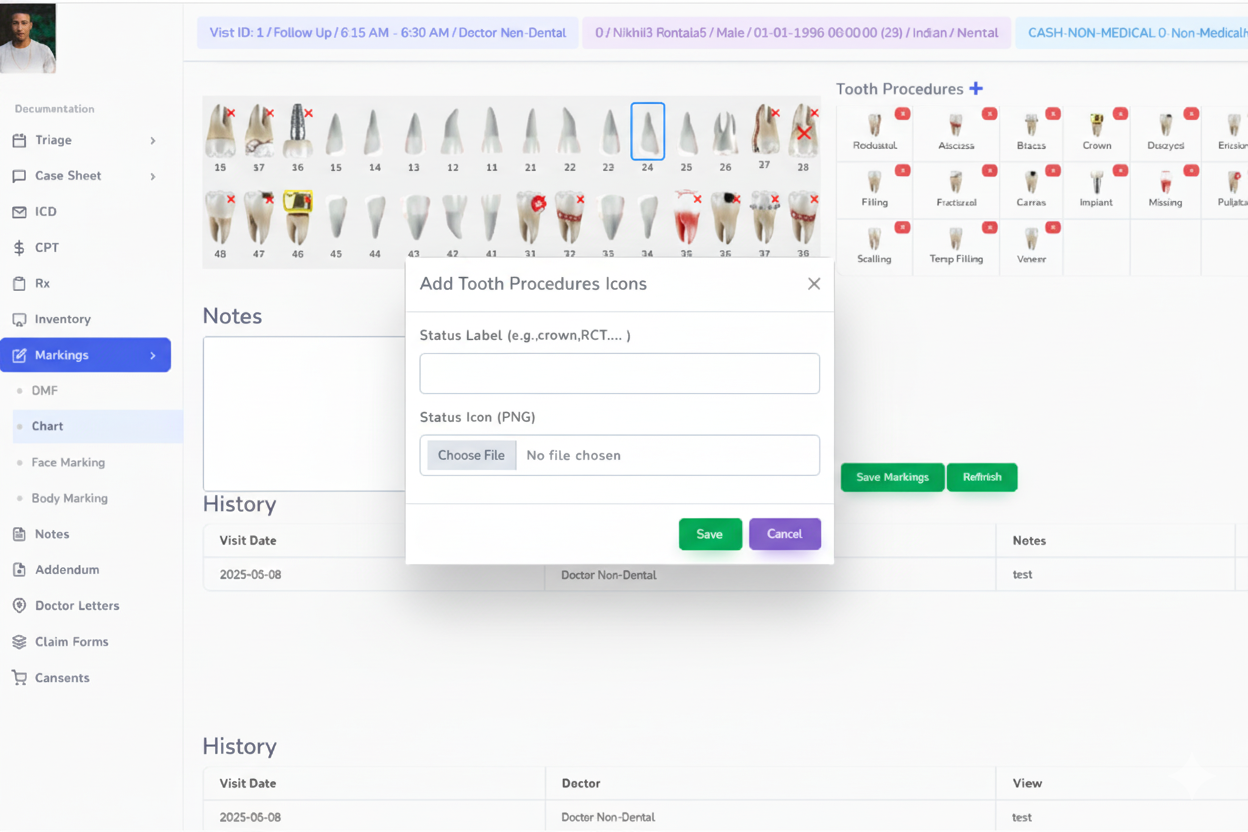Screen dimensions: 1248x832
Task: Select the Implant procedure icon
Action: [x=1096, y=182]
